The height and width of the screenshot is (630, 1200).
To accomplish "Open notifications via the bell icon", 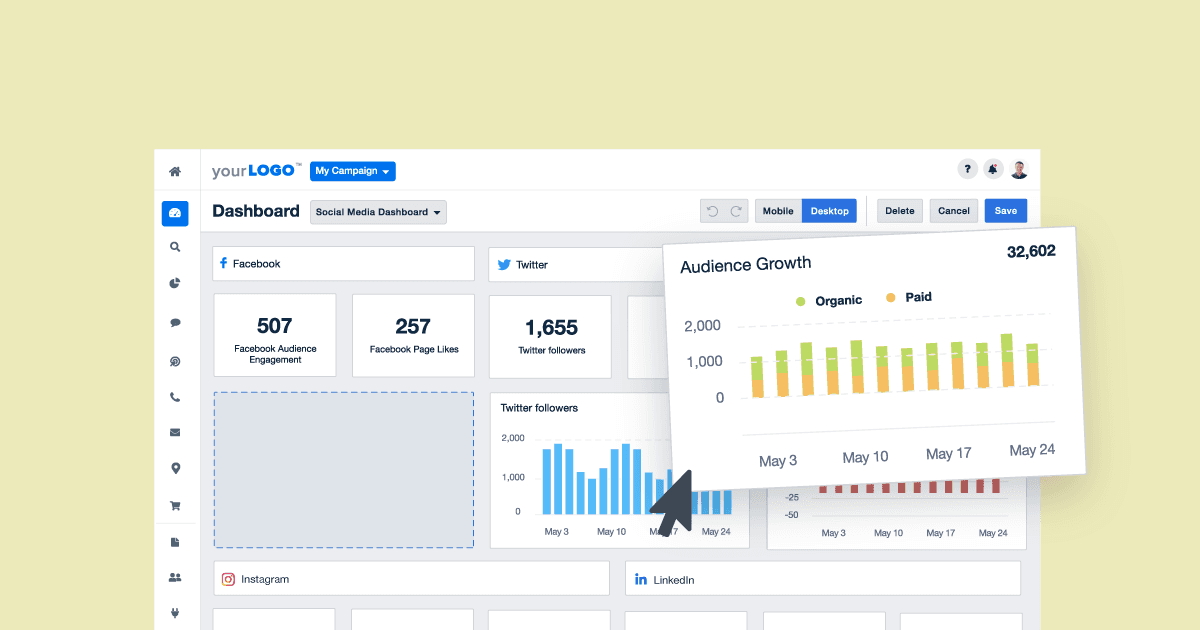I will click(x=993, y=169).
